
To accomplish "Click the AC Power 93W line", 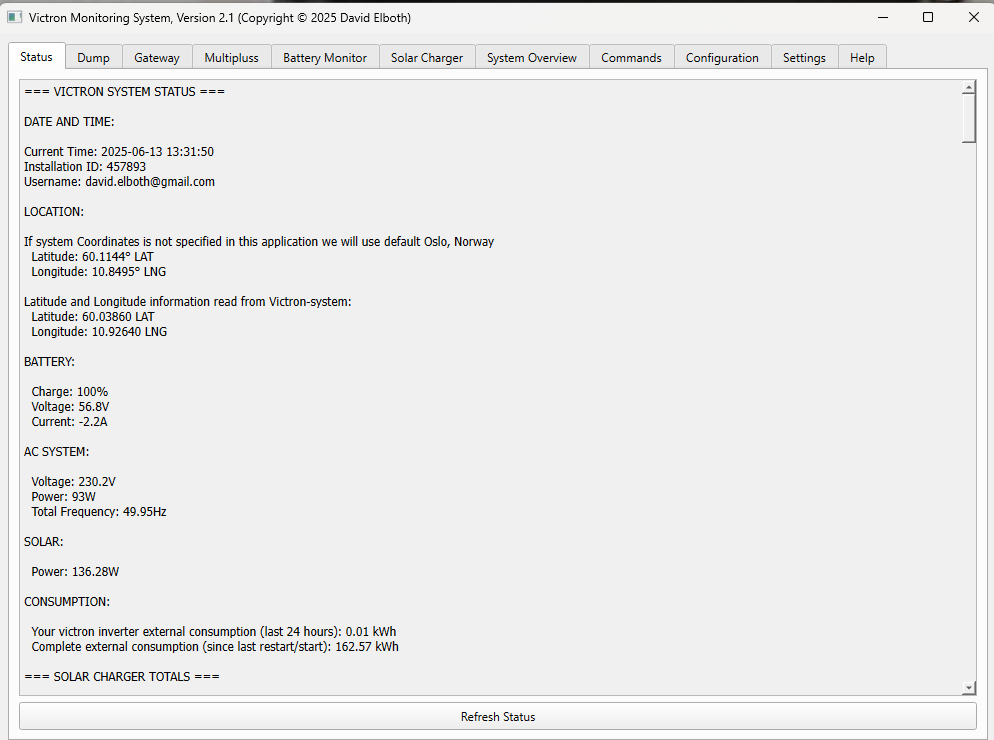I will tap(63, 497).
